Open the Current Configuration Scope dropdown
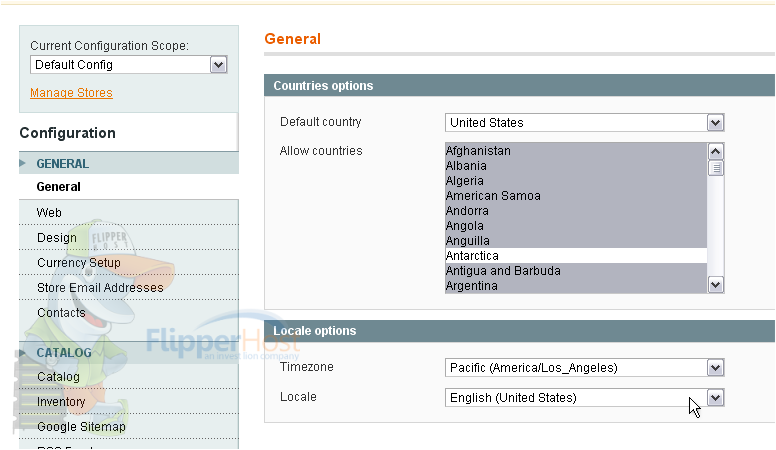This screenshot has height=450, width=776. click(129, 65)
